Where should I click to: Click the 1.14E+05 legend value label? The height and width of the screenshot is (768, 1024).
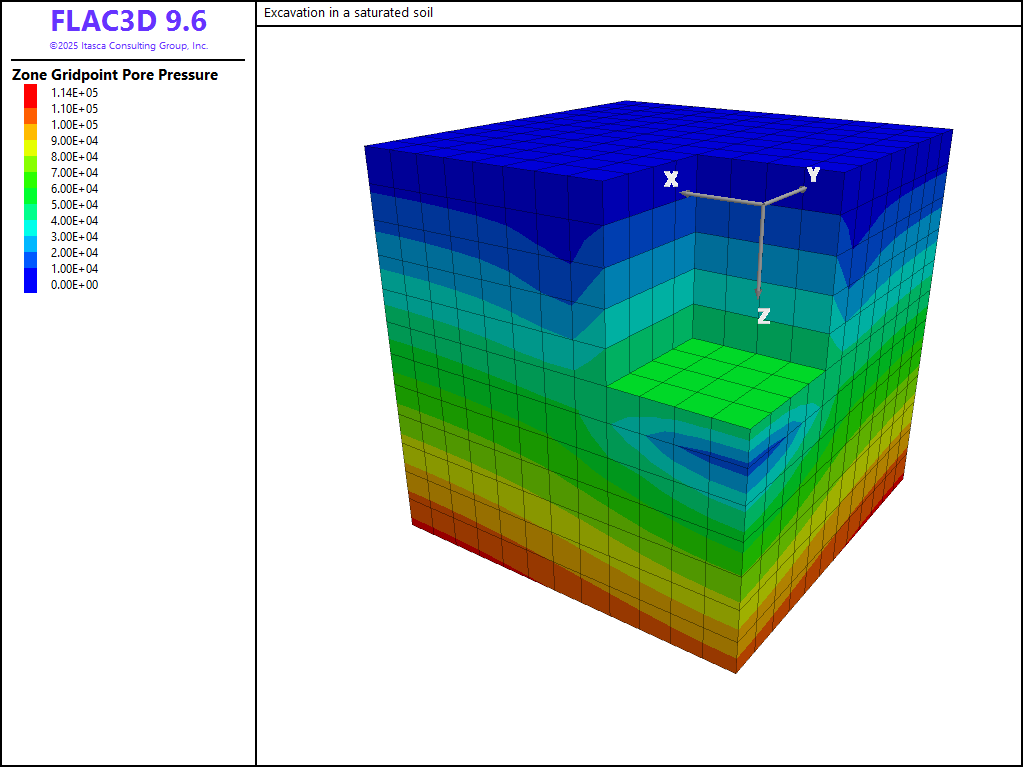[74, 93]
